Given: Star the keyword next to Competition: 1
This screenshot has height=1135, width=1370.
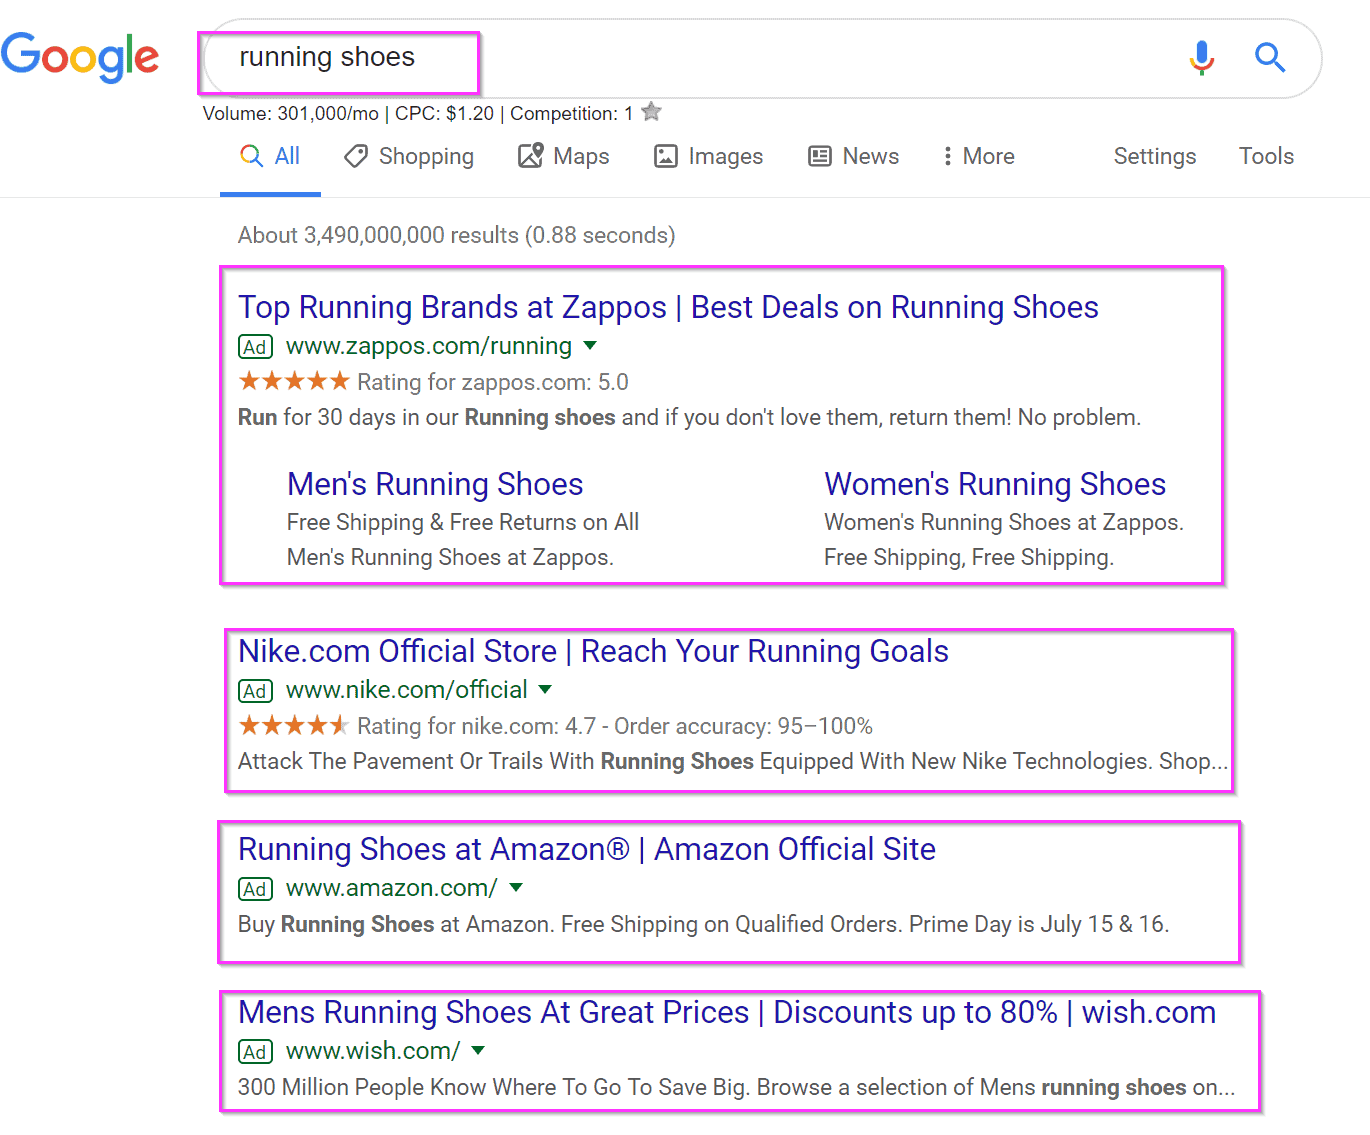Looking at the screenshot, I should [x=651, y=112].
